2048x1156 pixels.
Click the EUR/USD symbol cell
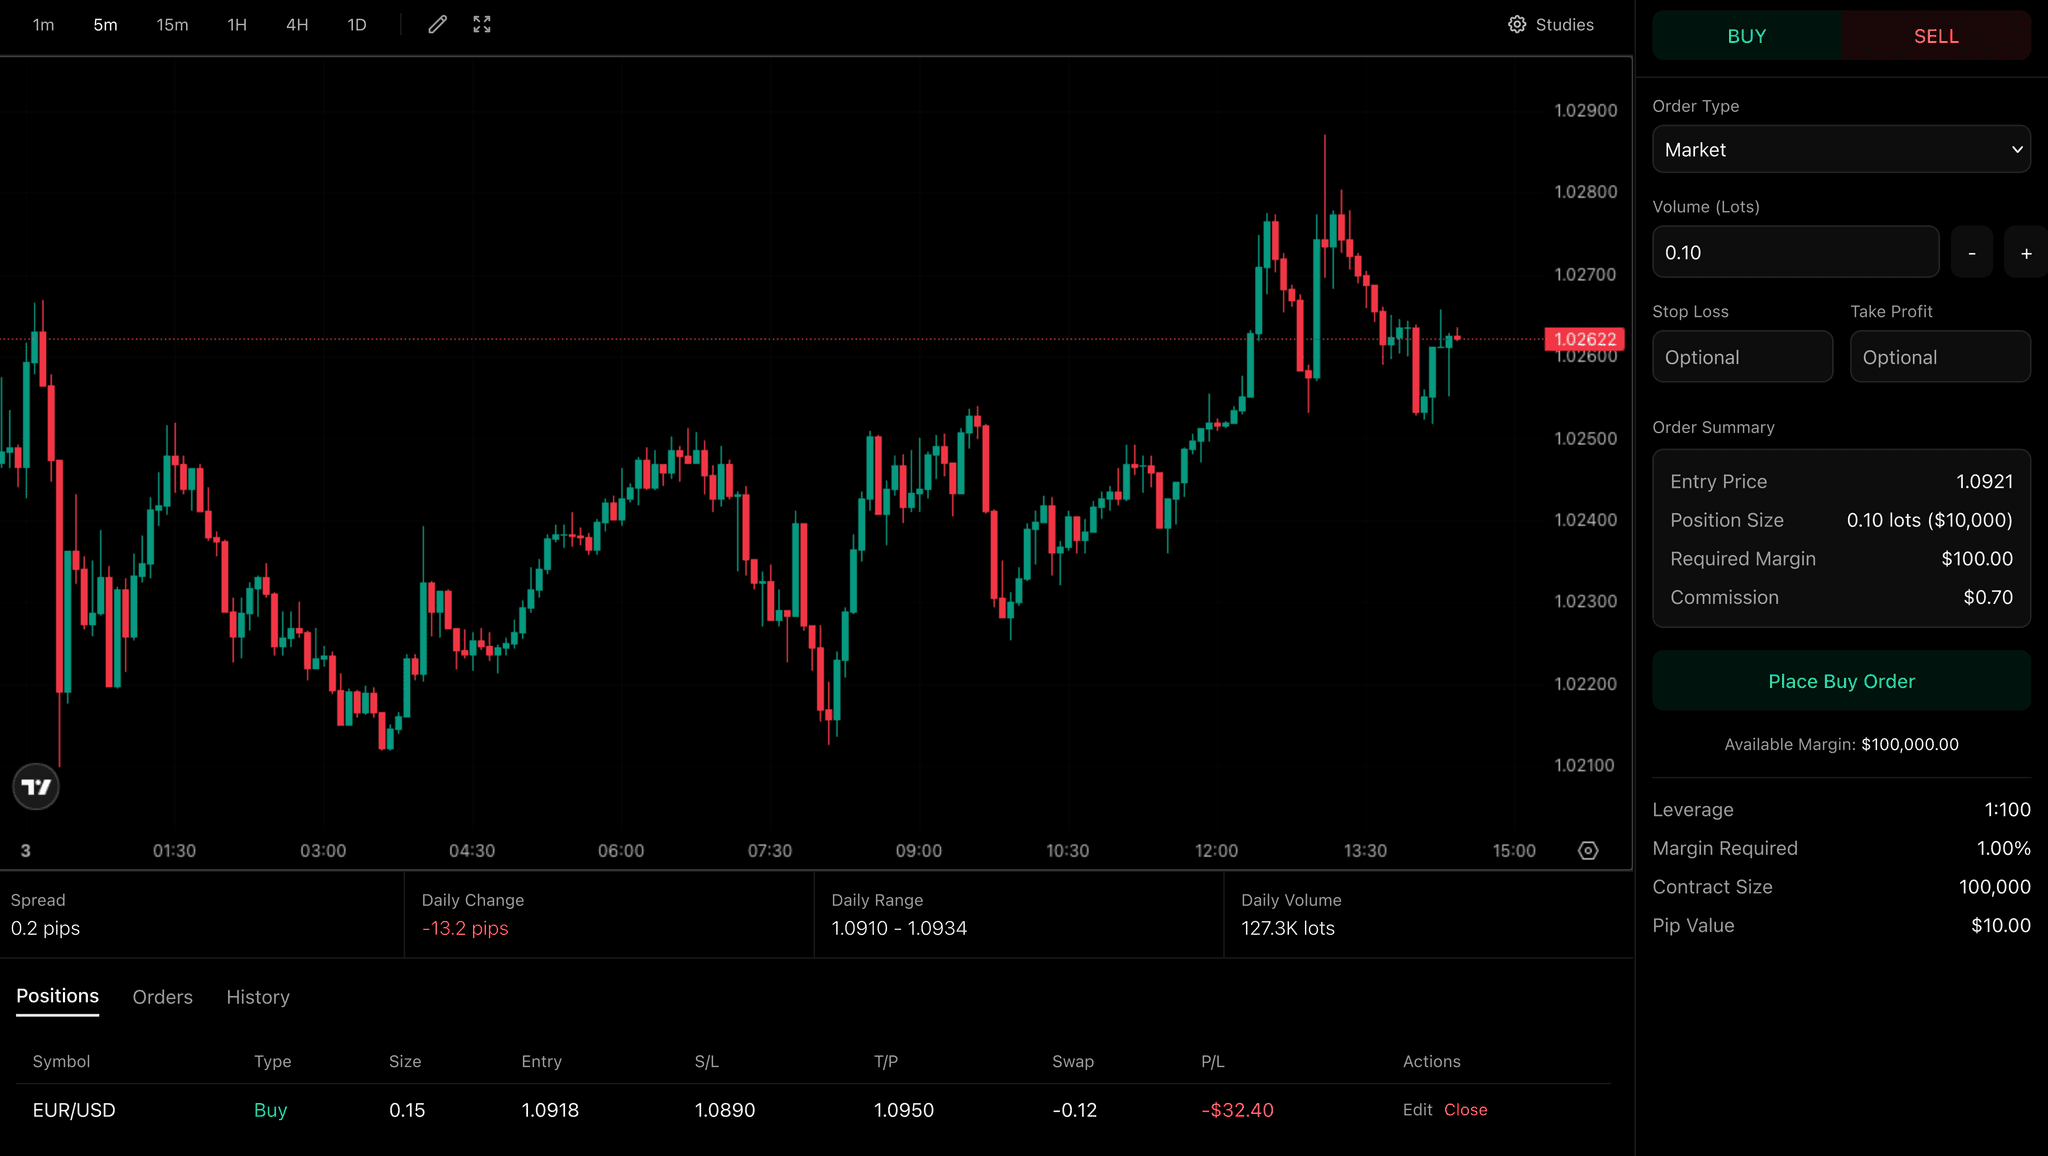point(74,1110)
